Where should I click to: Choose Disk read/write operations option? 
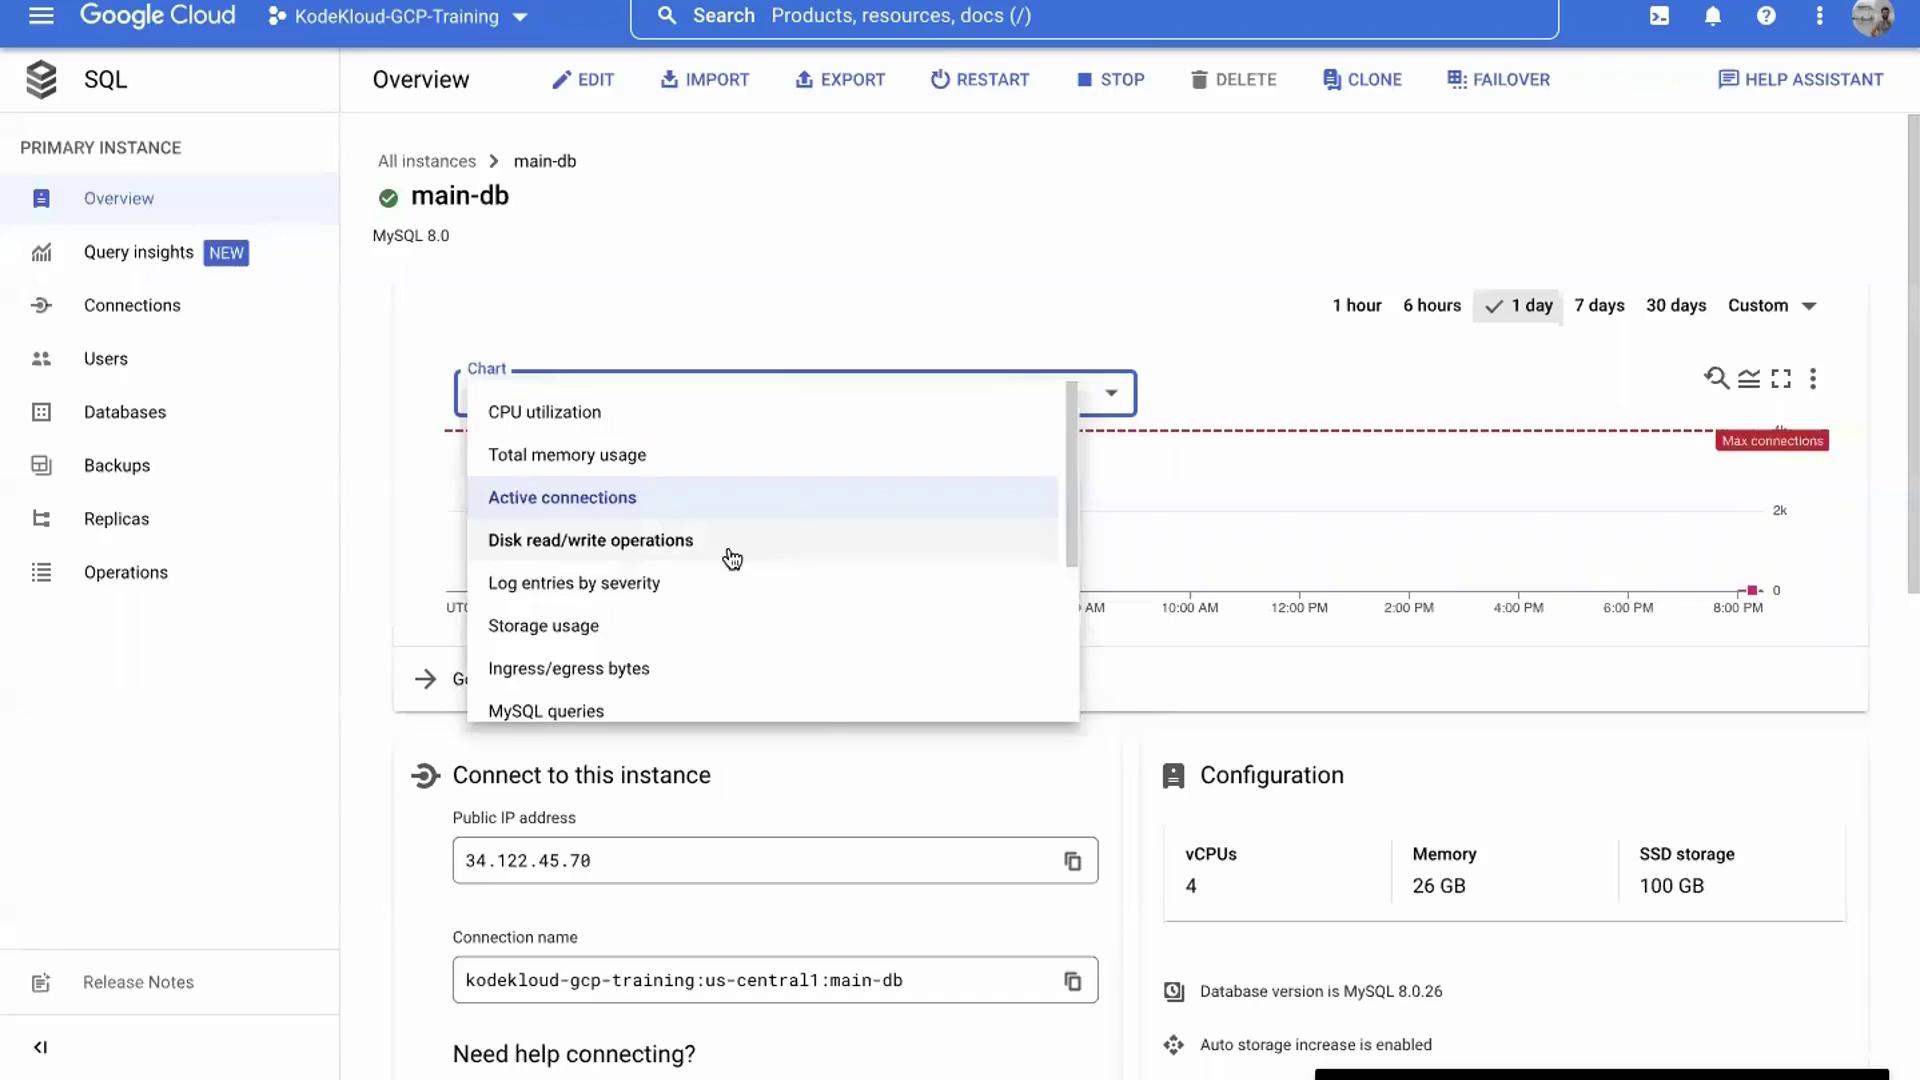pos(763,541)
